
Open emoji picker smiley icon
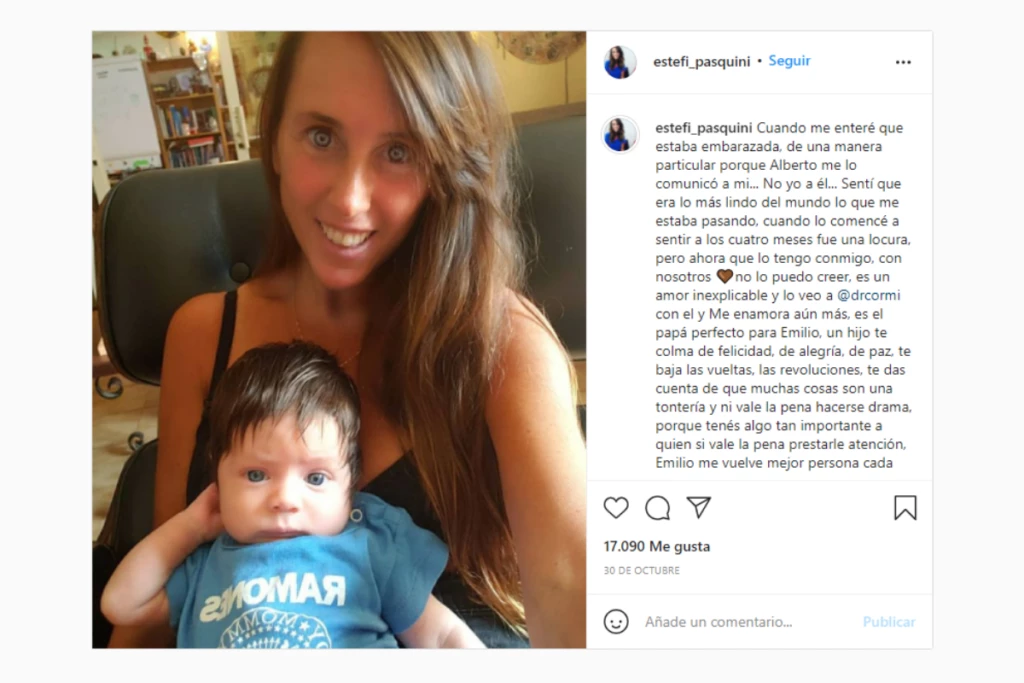pos(616,622)
